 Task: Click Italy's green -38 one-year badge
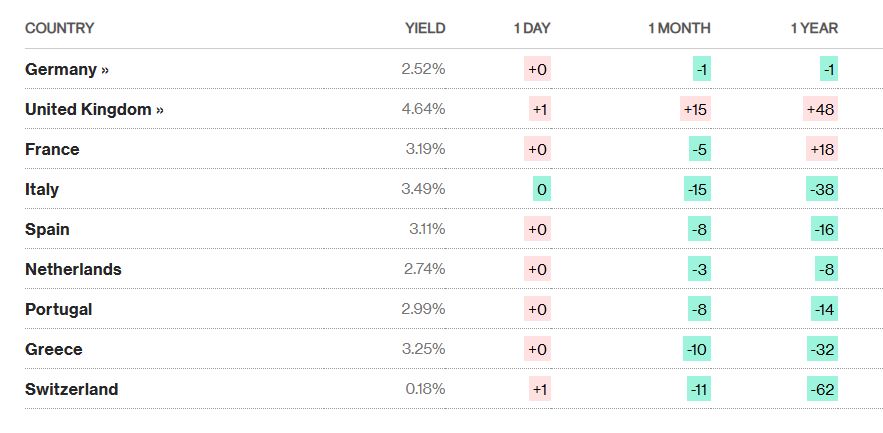(822, 190)
